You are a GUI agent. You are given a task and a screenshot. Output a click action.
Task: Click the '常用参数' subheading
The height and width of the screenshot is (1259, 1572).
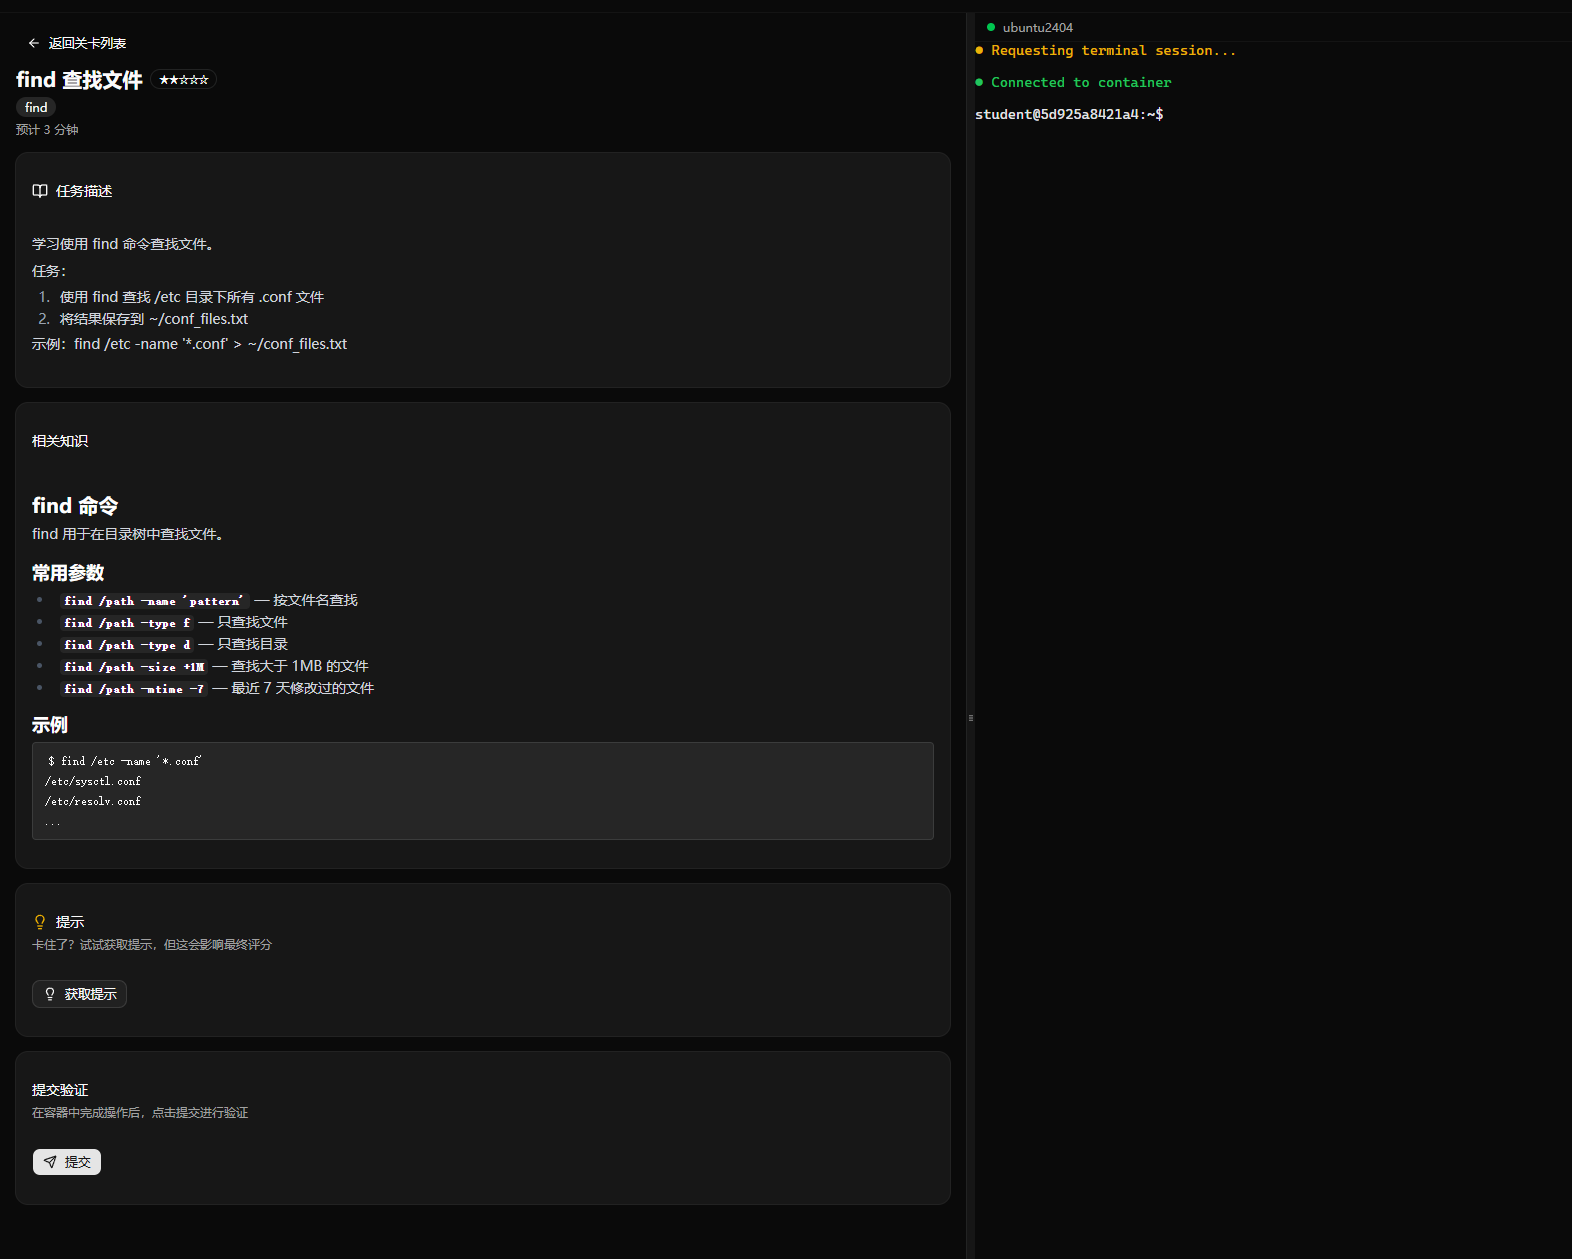(68, 573)
